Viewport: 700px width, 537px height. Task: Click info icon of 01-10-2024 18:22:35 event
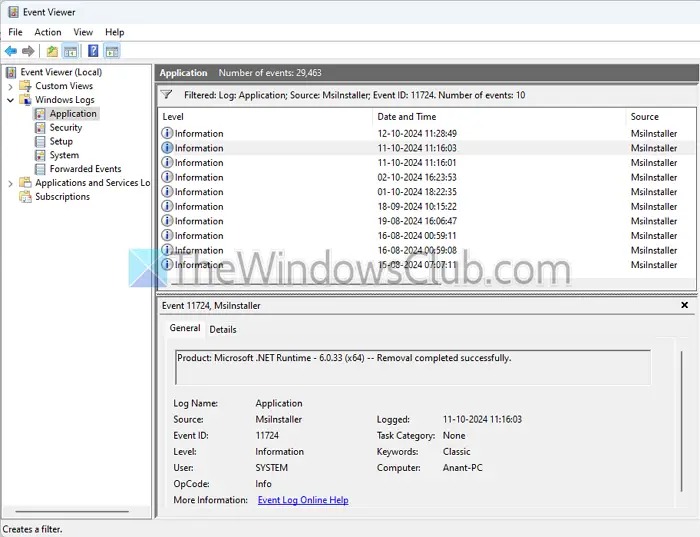pyautogui.click(x=167, y=191)
